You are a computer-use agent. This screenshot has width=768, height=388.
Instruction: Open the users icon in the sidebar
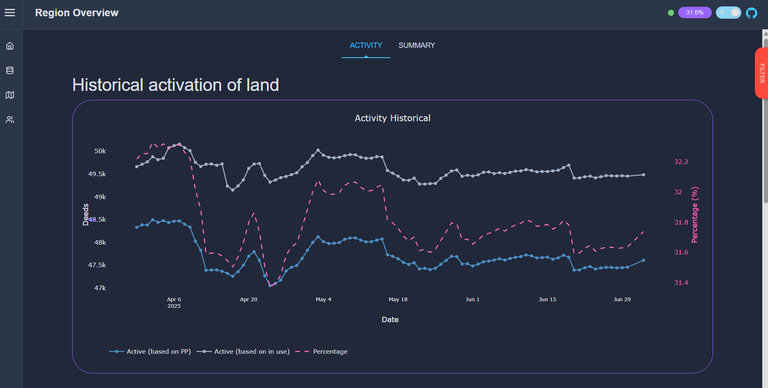[10, 120]
